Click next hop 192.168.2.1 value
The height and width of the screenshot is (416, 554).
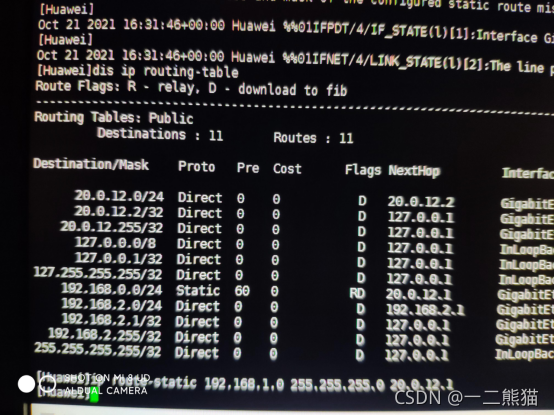point(425,310)
